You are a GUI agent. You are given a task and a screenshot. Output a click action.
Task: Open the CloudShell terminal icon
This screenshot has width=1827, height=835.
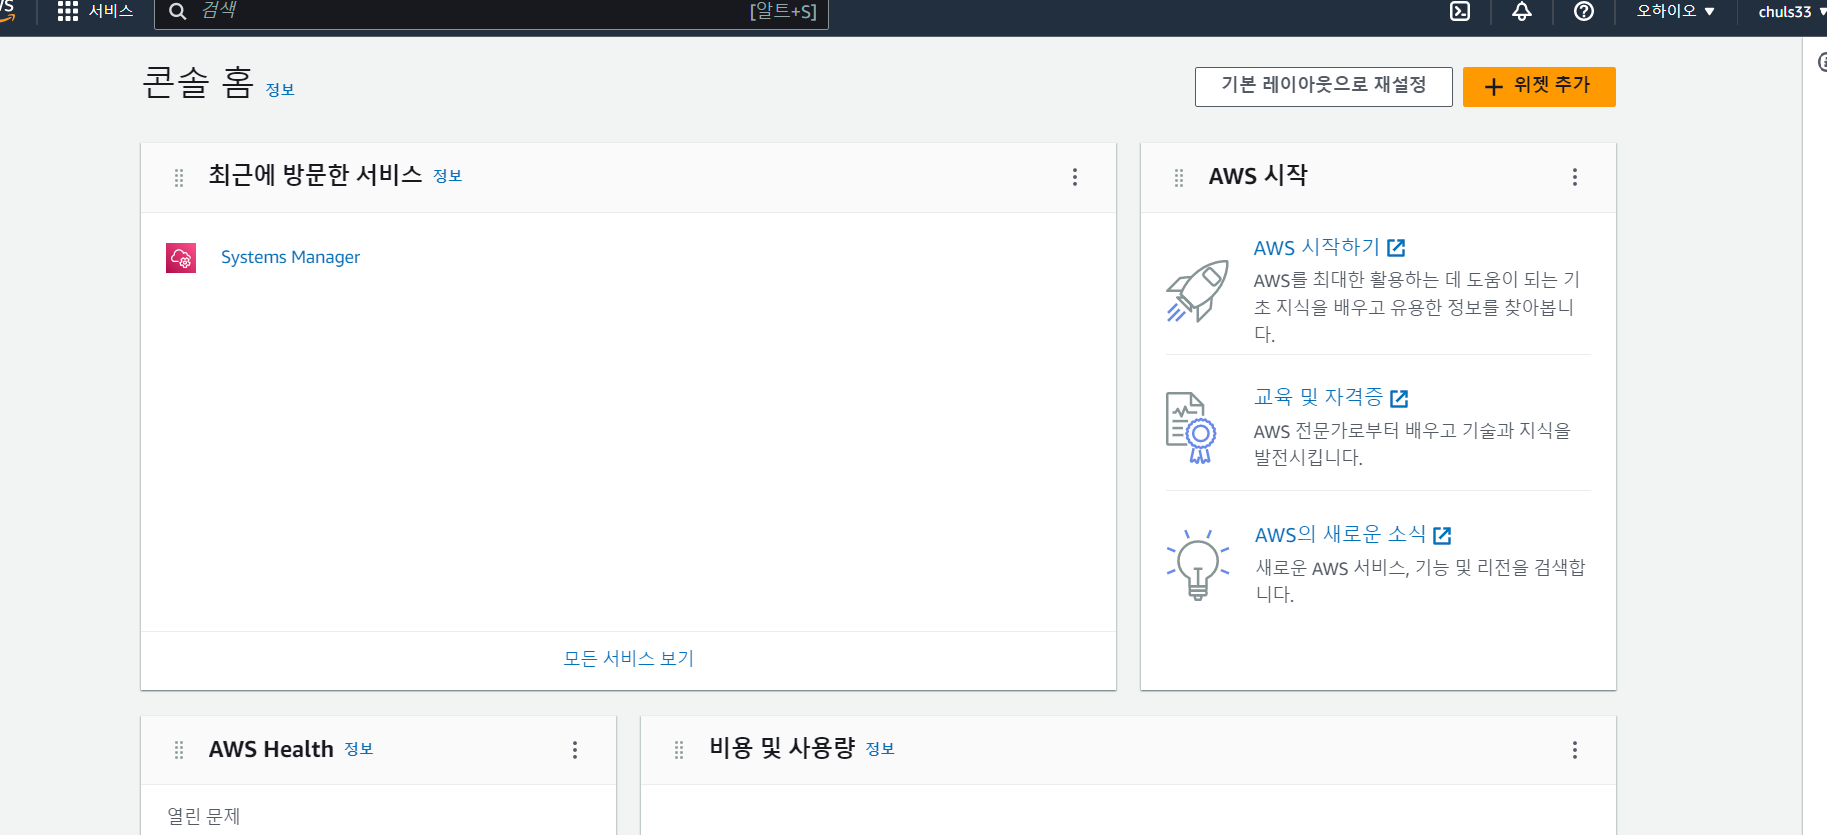pyautogui.click(x=1460, y=11)
